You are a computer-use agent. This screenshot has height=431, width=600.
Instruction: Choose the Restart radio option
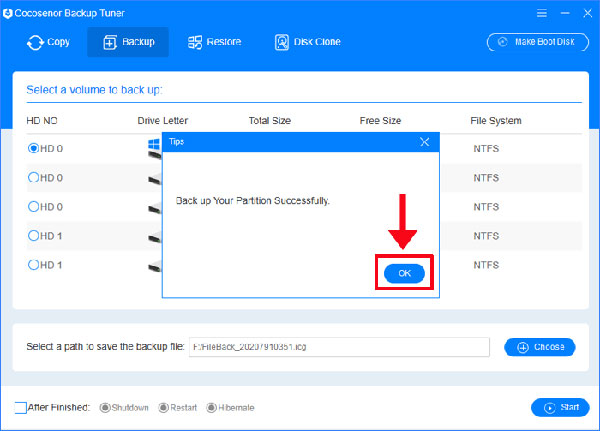[163, 408]
